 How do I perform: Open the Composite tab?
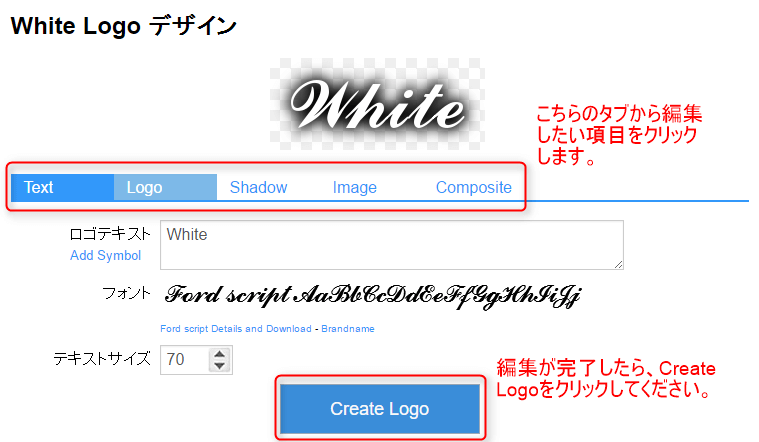coord(473,187)
